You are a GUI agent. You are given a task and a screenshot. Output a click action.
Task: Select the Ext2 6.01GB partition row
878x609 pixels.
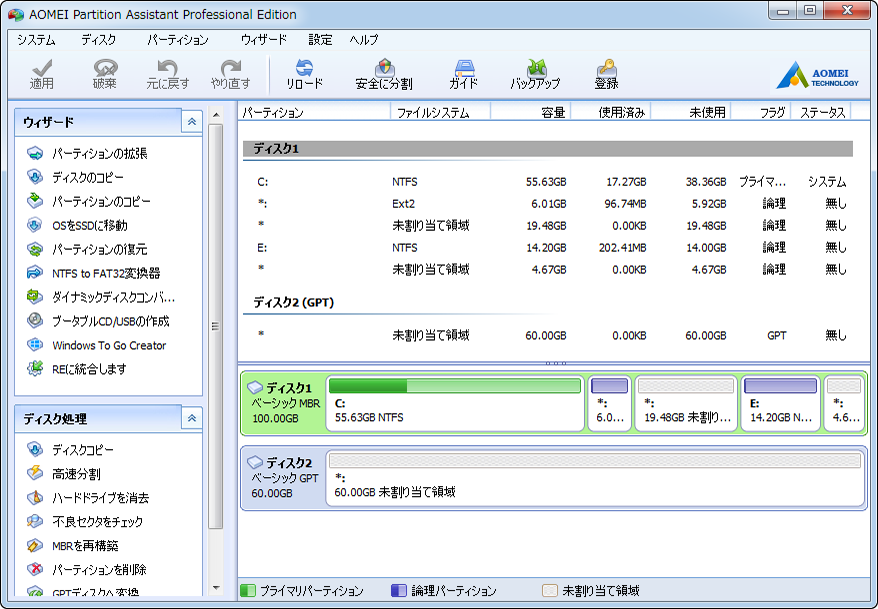point(548,204)
